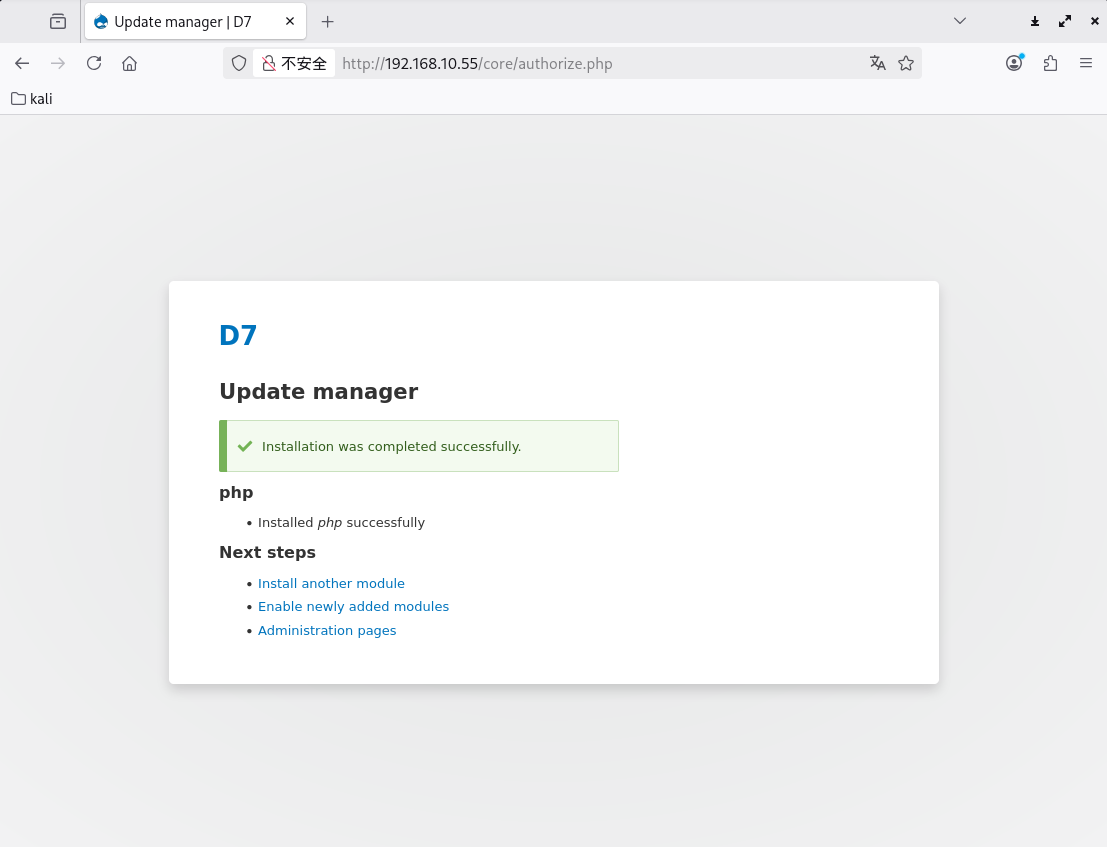Open the hamburger application menu
Screen dimensions: 1107x847
(x=1086, y=63)
